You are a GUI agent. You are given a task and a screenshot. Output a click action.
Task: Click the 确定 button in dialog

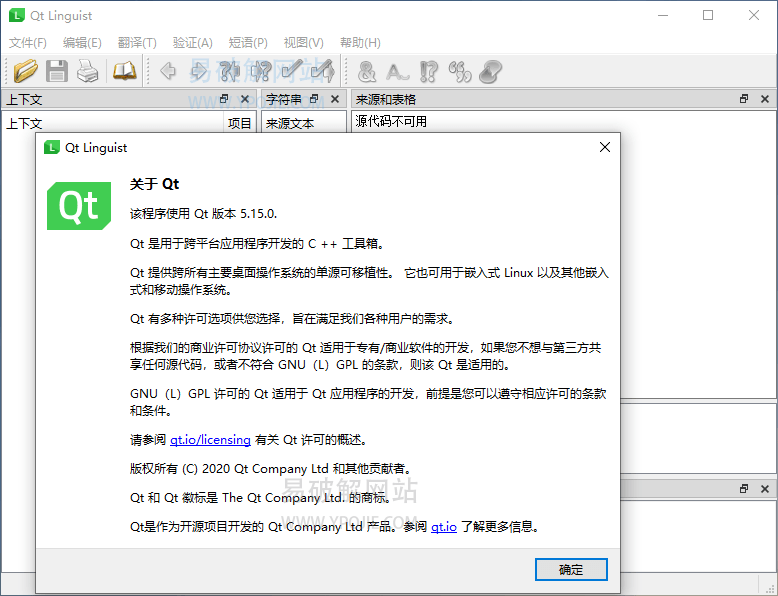tap(571, 569)
